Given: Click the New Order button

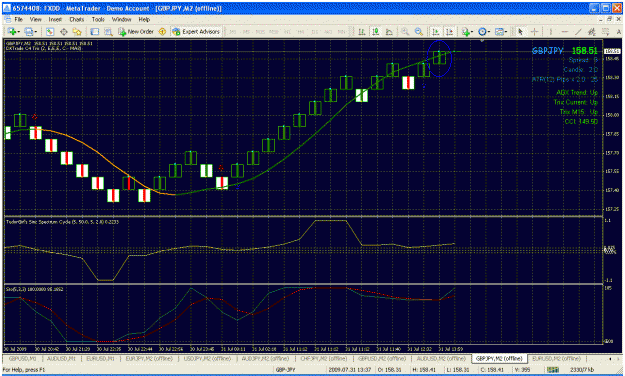Looking at the screenshot, I should (x=136, y=31).
